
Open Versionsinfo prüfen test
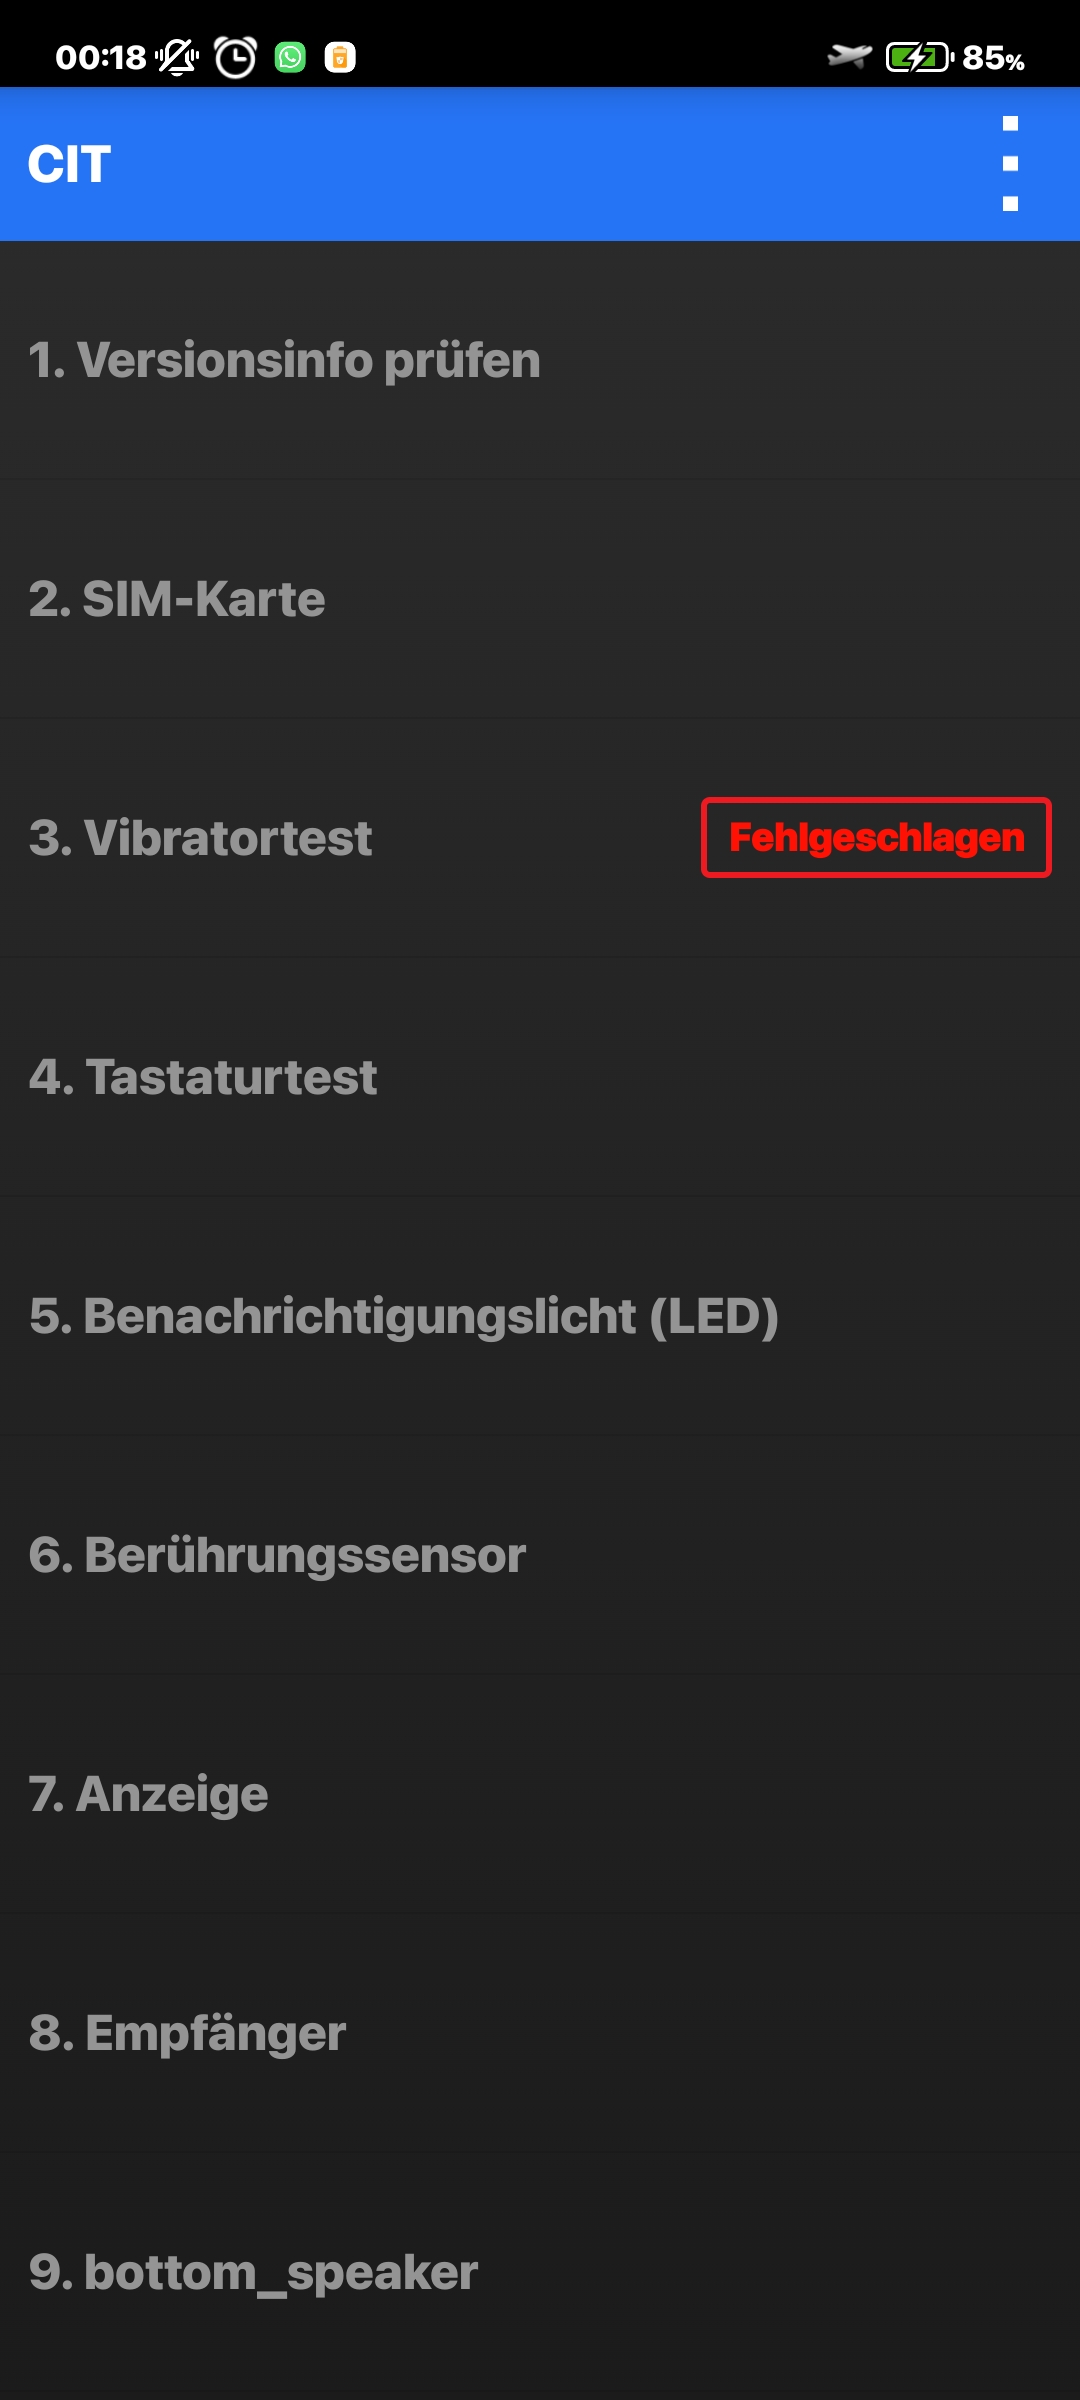540,360
